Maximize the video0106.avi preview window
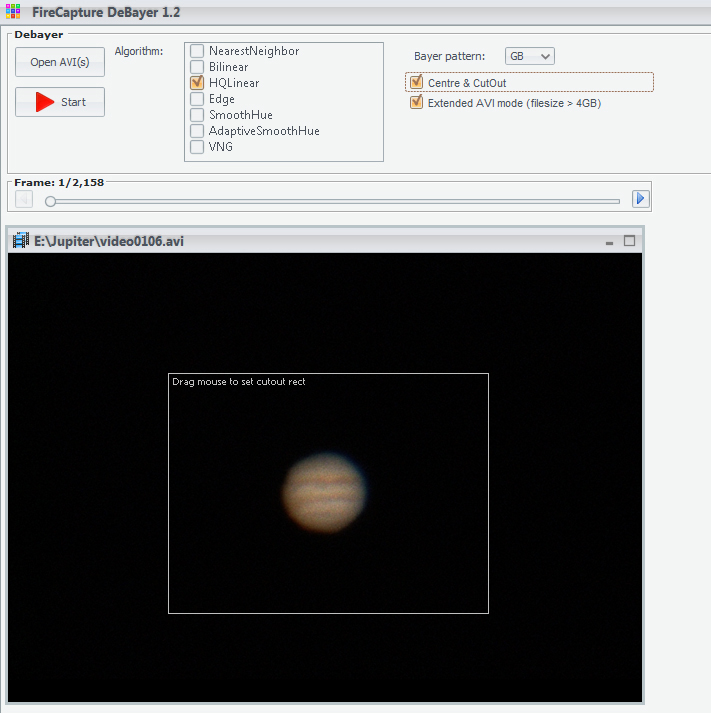Viewport: 711px width, 713px height. (x=629, y=241)
